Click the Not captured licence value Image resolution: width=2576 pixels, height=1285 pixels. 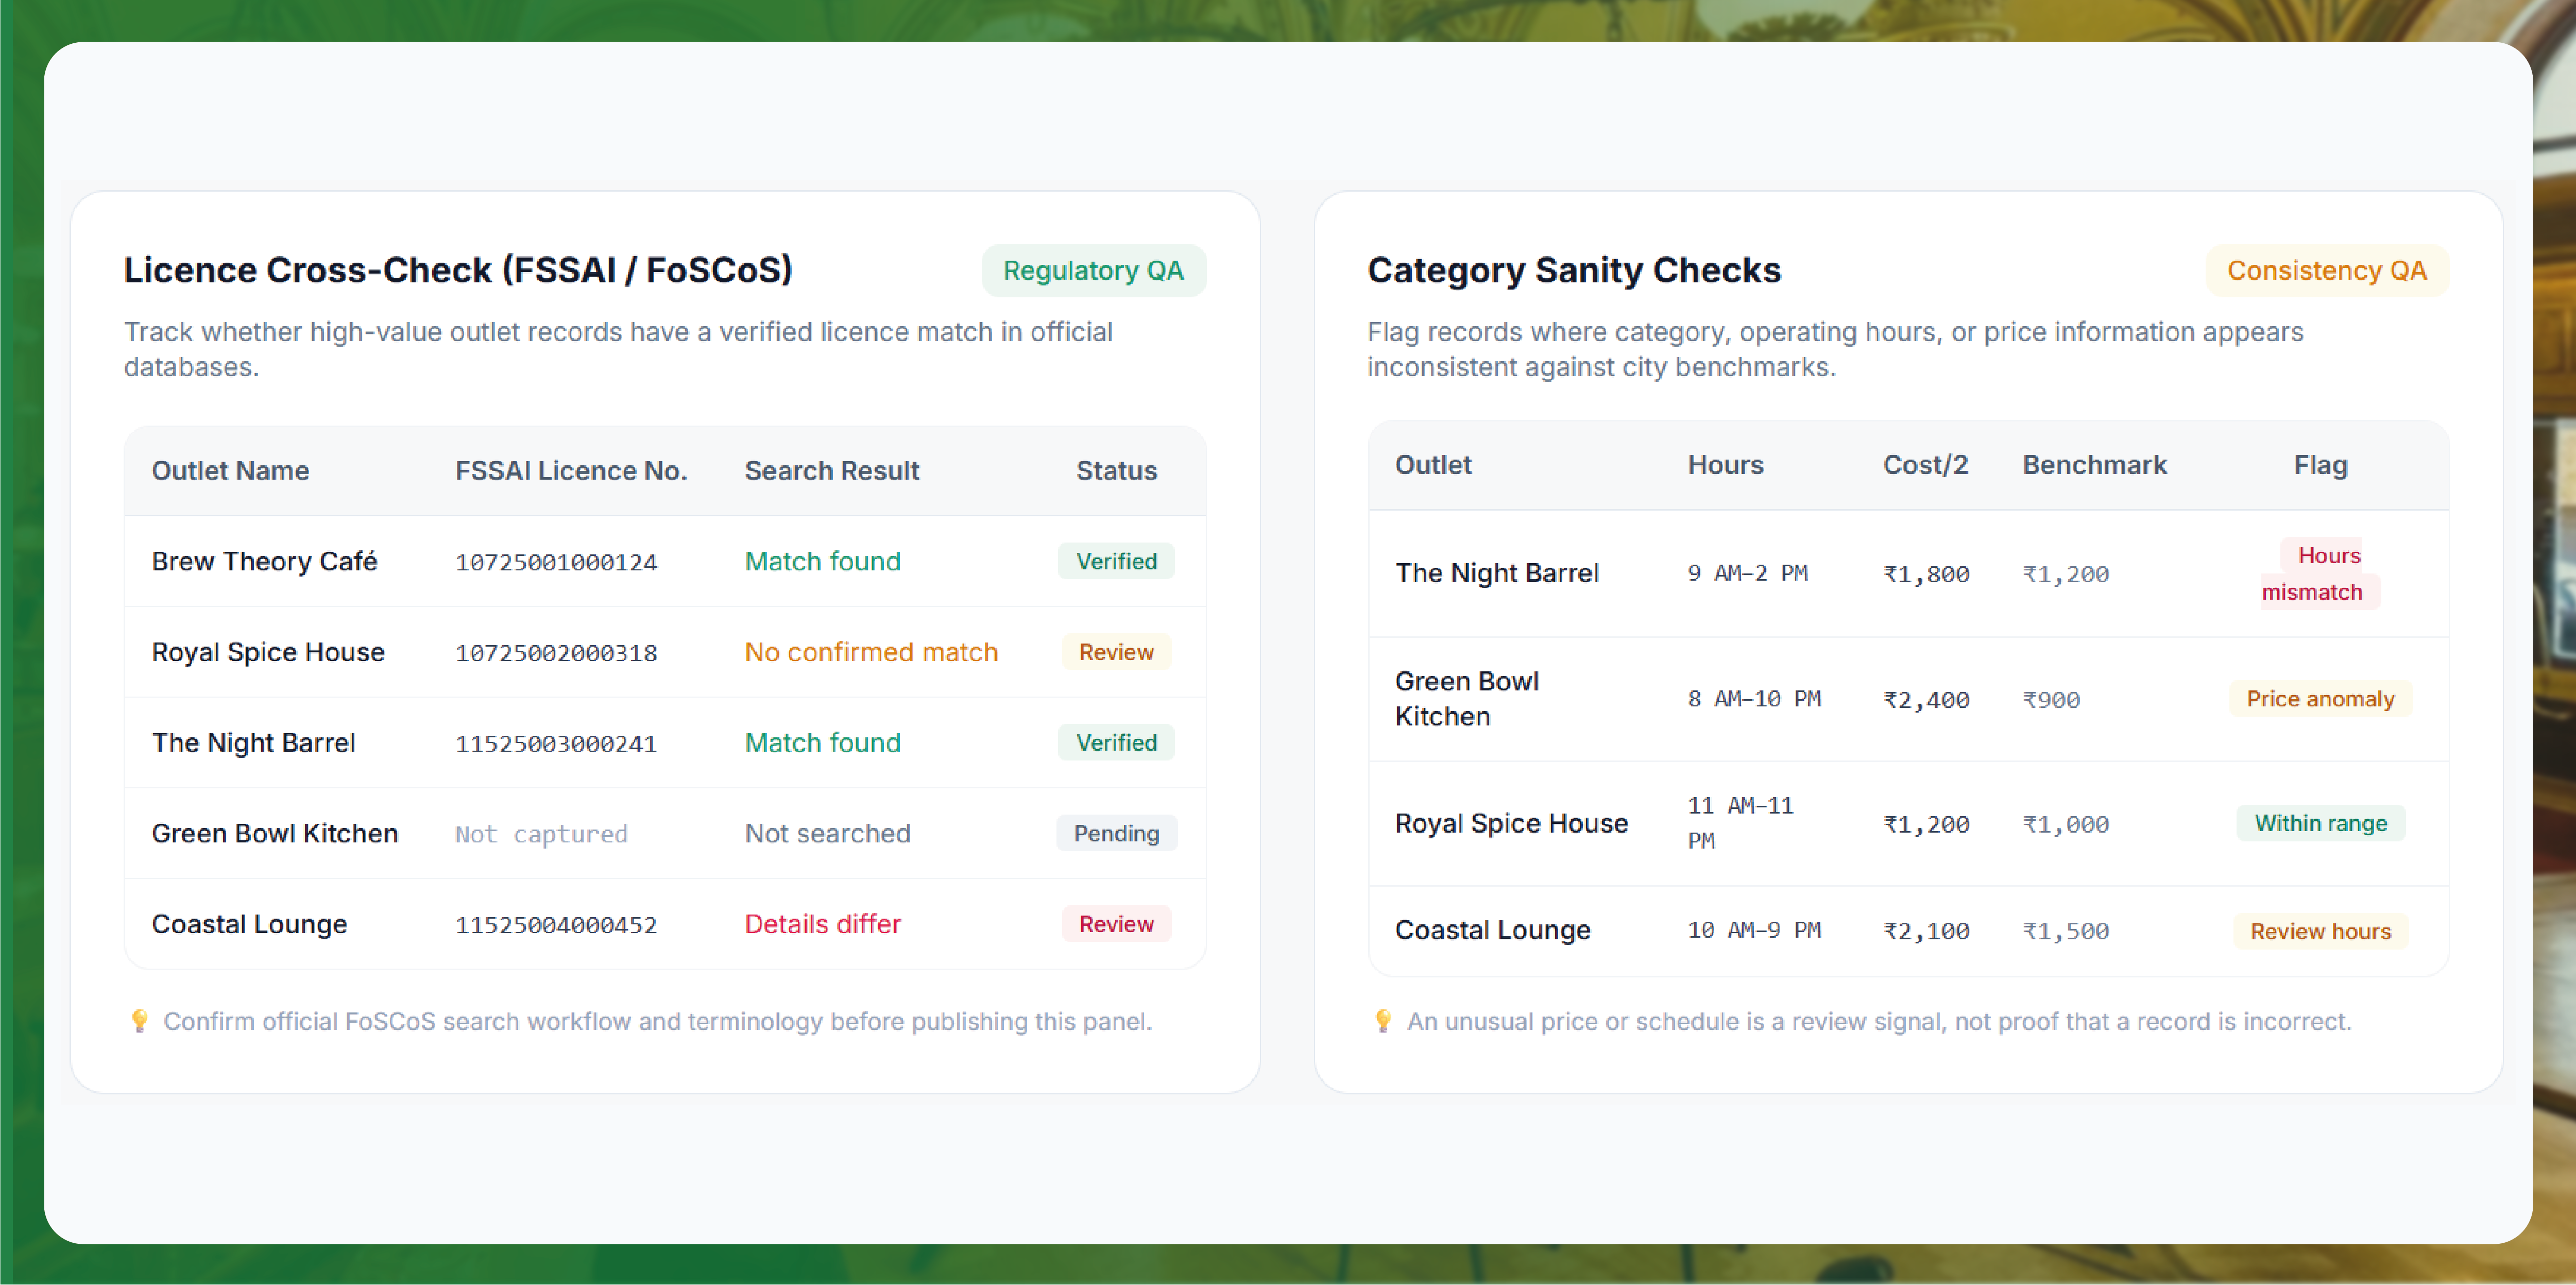coord(541,835)
